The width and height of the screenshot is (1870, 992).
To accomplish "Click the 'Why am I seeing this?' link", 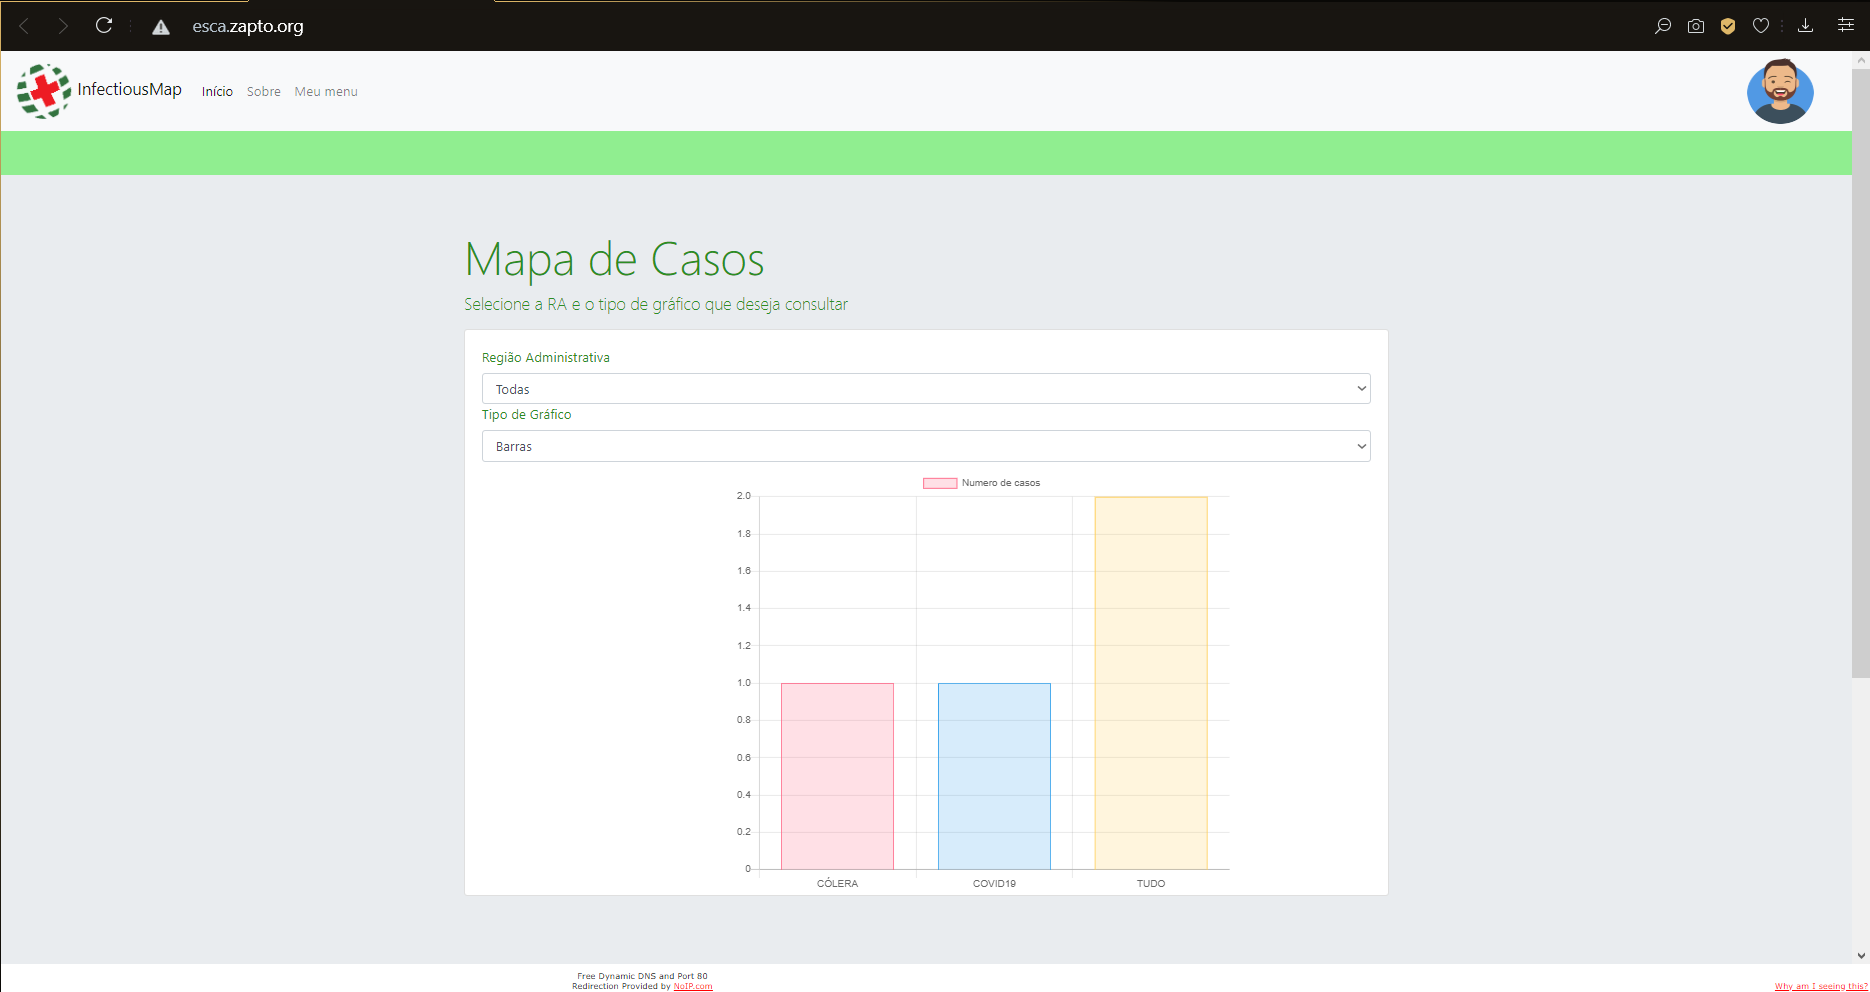I will coord(1821,986).
